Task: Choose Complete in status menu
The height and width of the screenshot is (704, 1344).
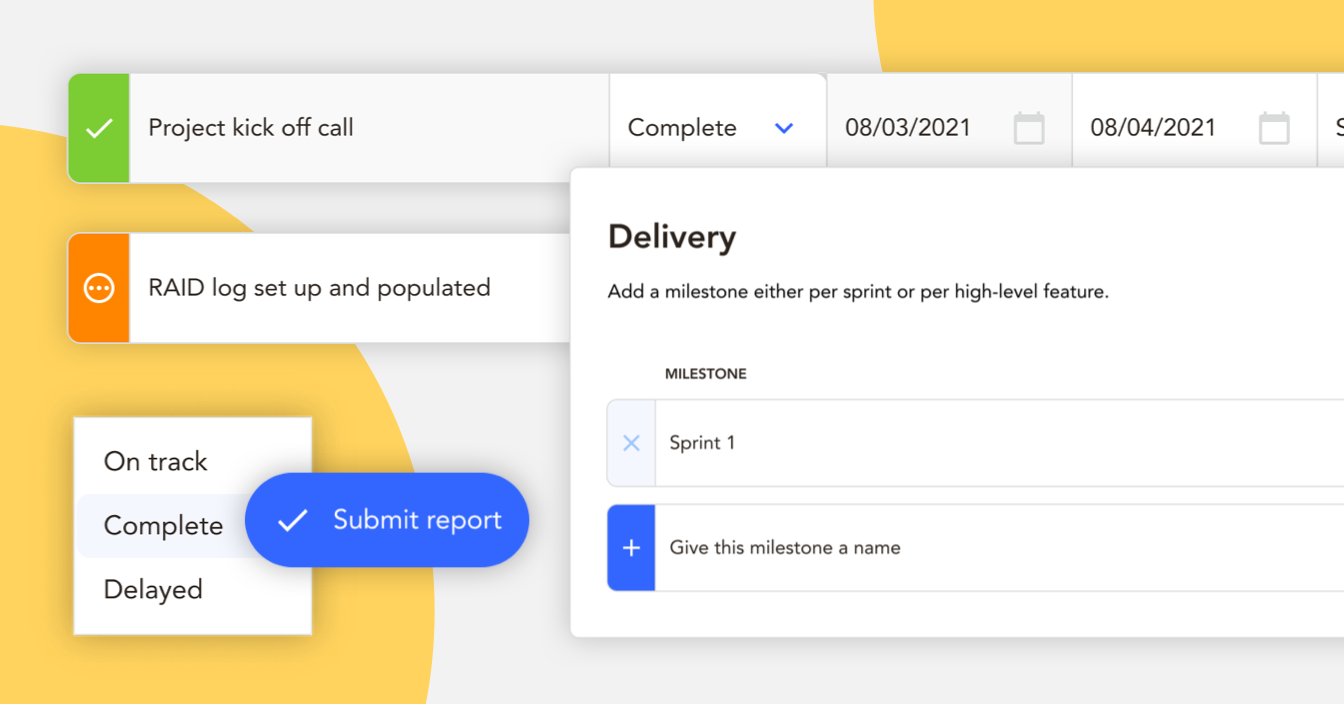Action: (x=163, y=526)
